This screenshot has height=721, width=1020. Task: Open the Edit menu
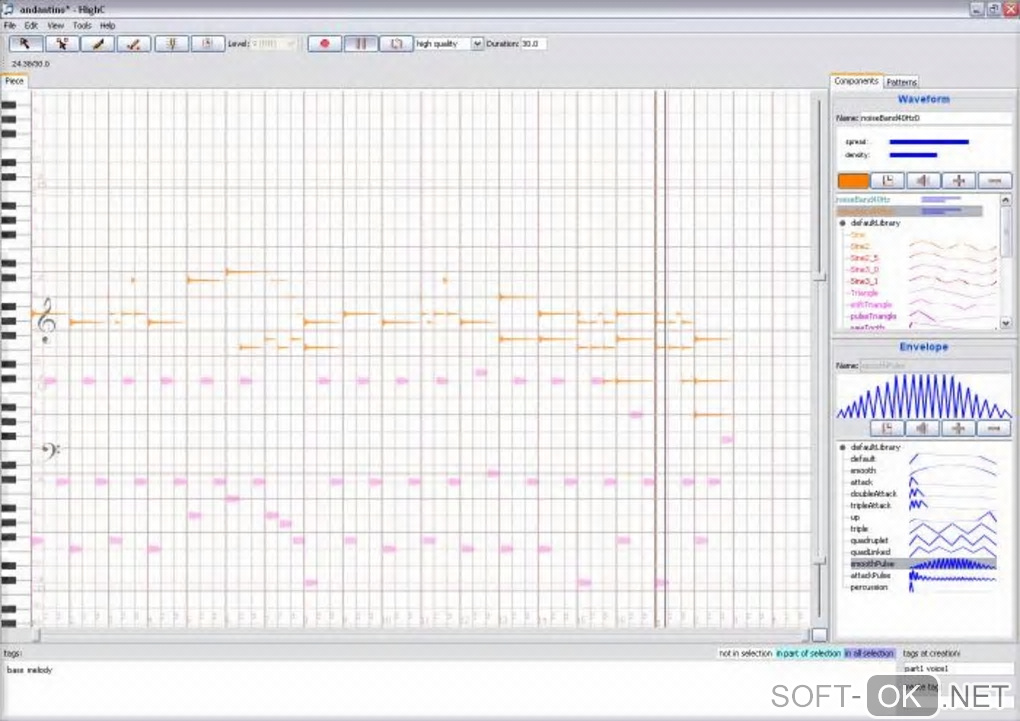coord(31,25)
